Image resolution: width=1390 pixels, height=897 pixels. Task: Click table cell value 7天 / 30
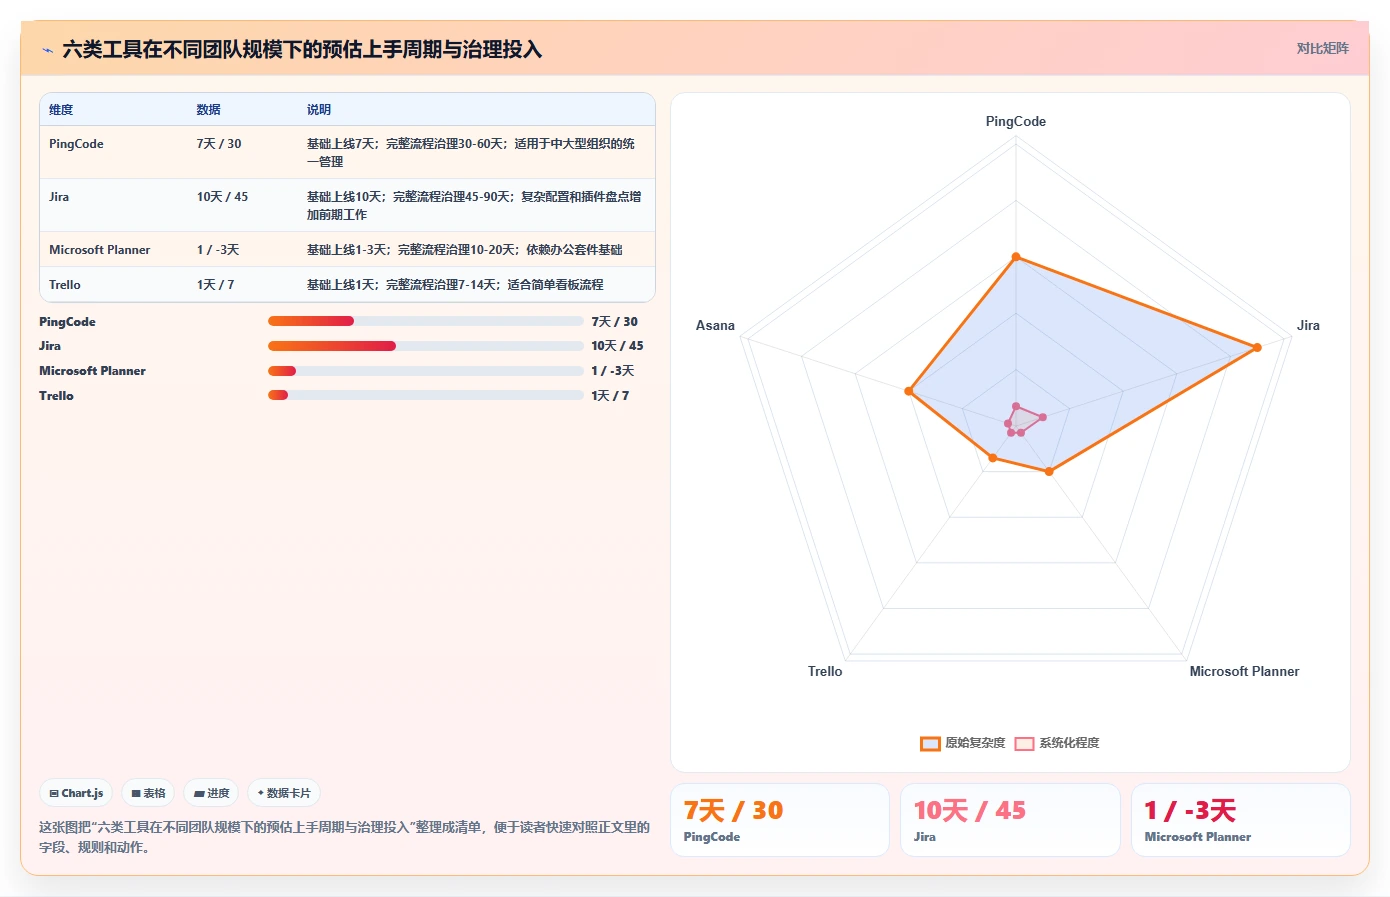pos(219,144)
